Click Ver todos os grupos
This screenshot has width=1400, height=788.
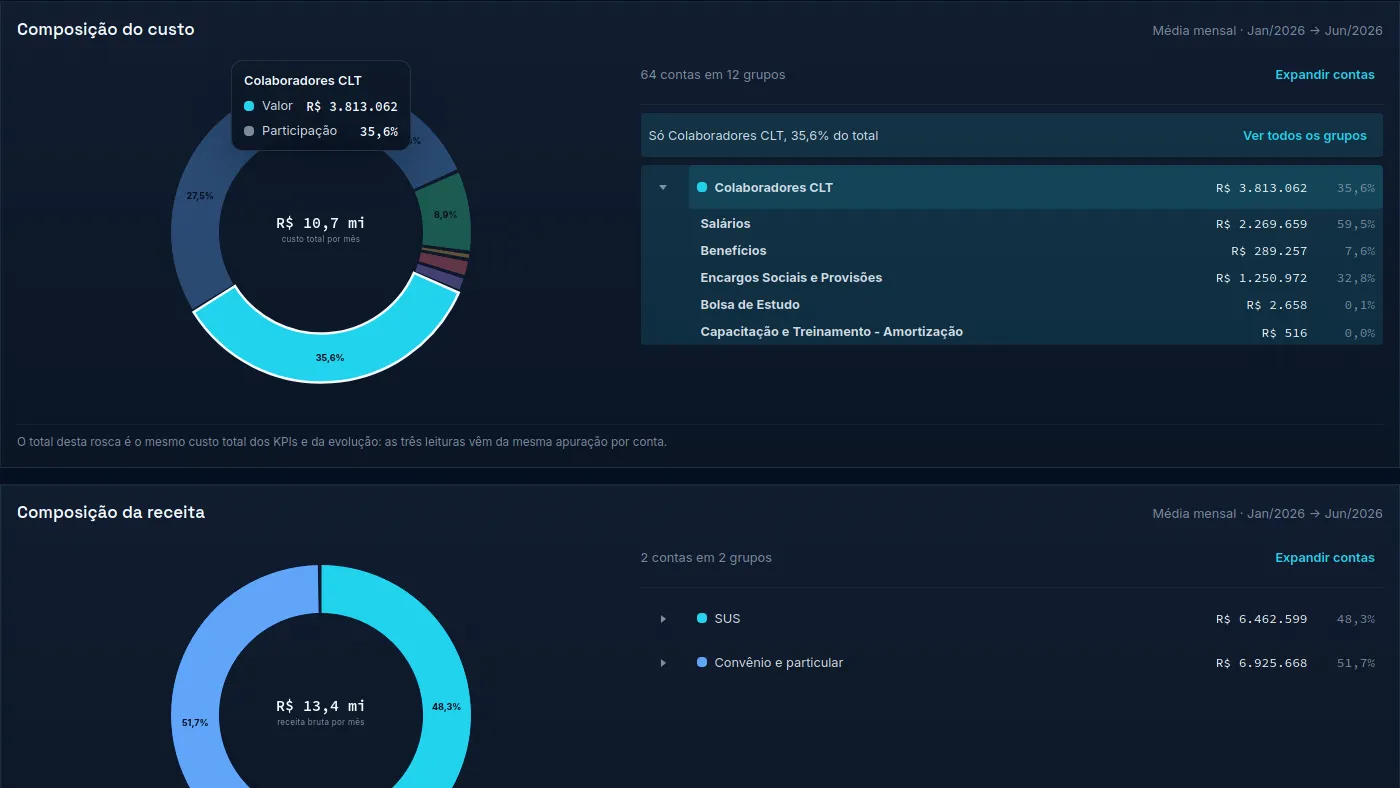1304,136
